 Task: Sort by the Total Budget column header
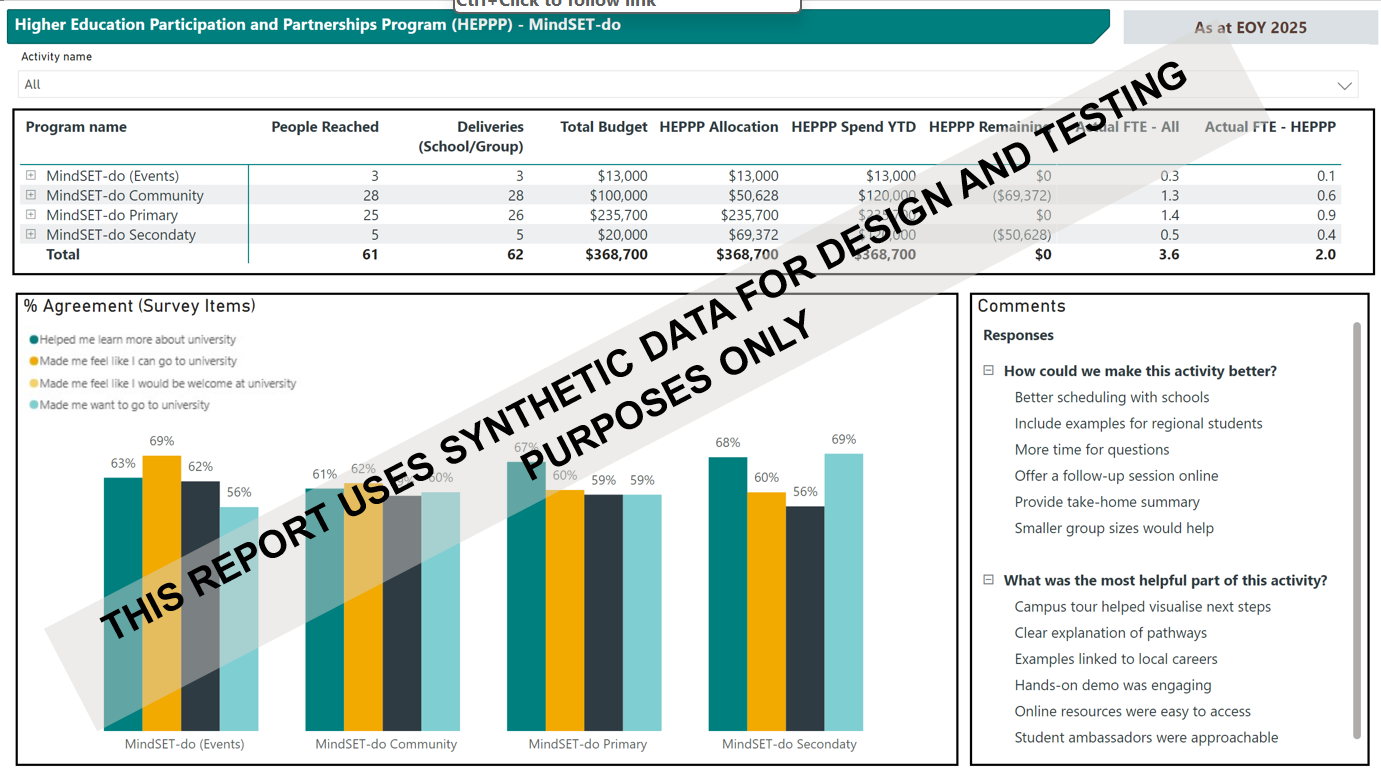coord(603,127)
